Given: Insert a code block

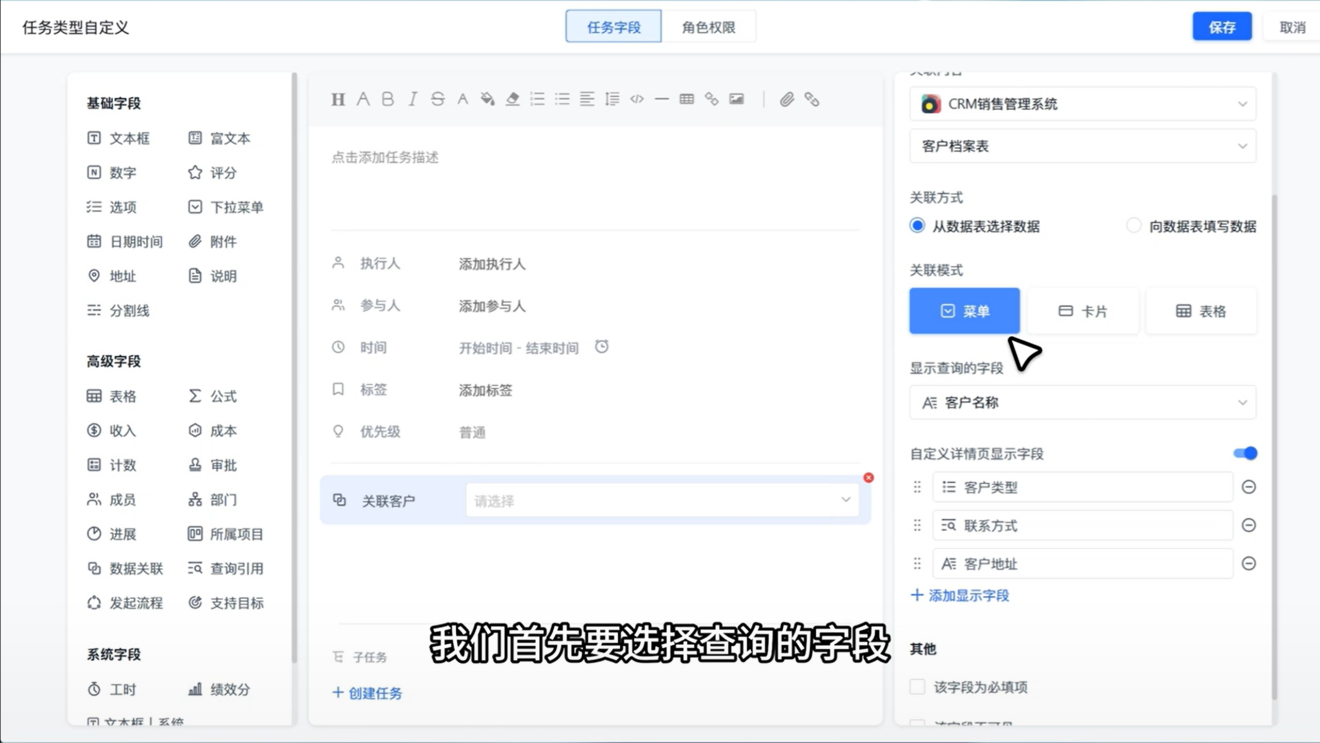Looking at the screenshot, I should pyautogui.click(x=637, y=99).
